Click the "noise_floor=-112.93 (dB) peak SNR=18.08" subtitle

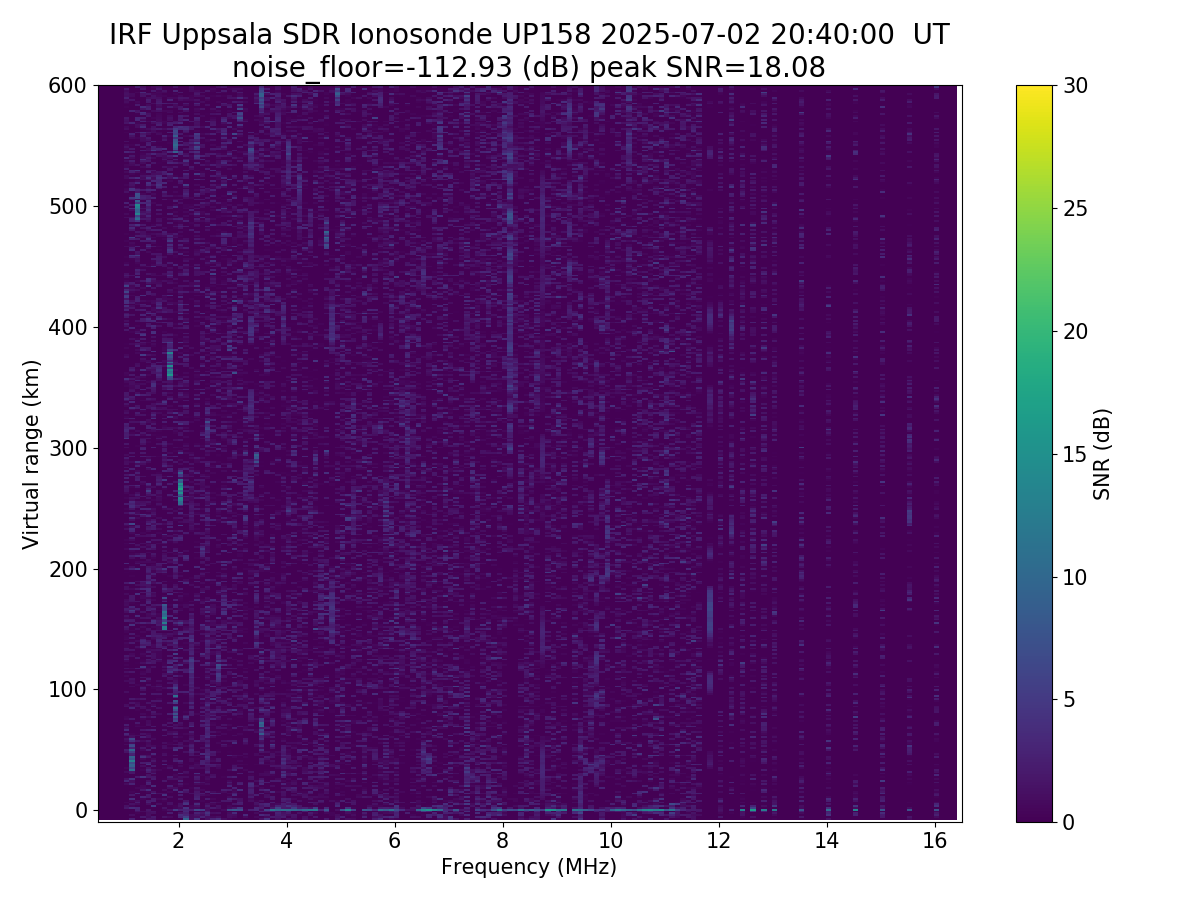(x=529, y=68)
